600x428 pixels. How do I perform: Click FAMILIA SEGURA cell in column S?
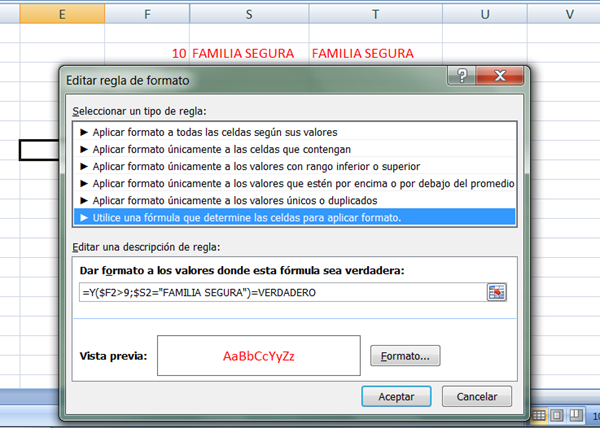click(249, 53)
